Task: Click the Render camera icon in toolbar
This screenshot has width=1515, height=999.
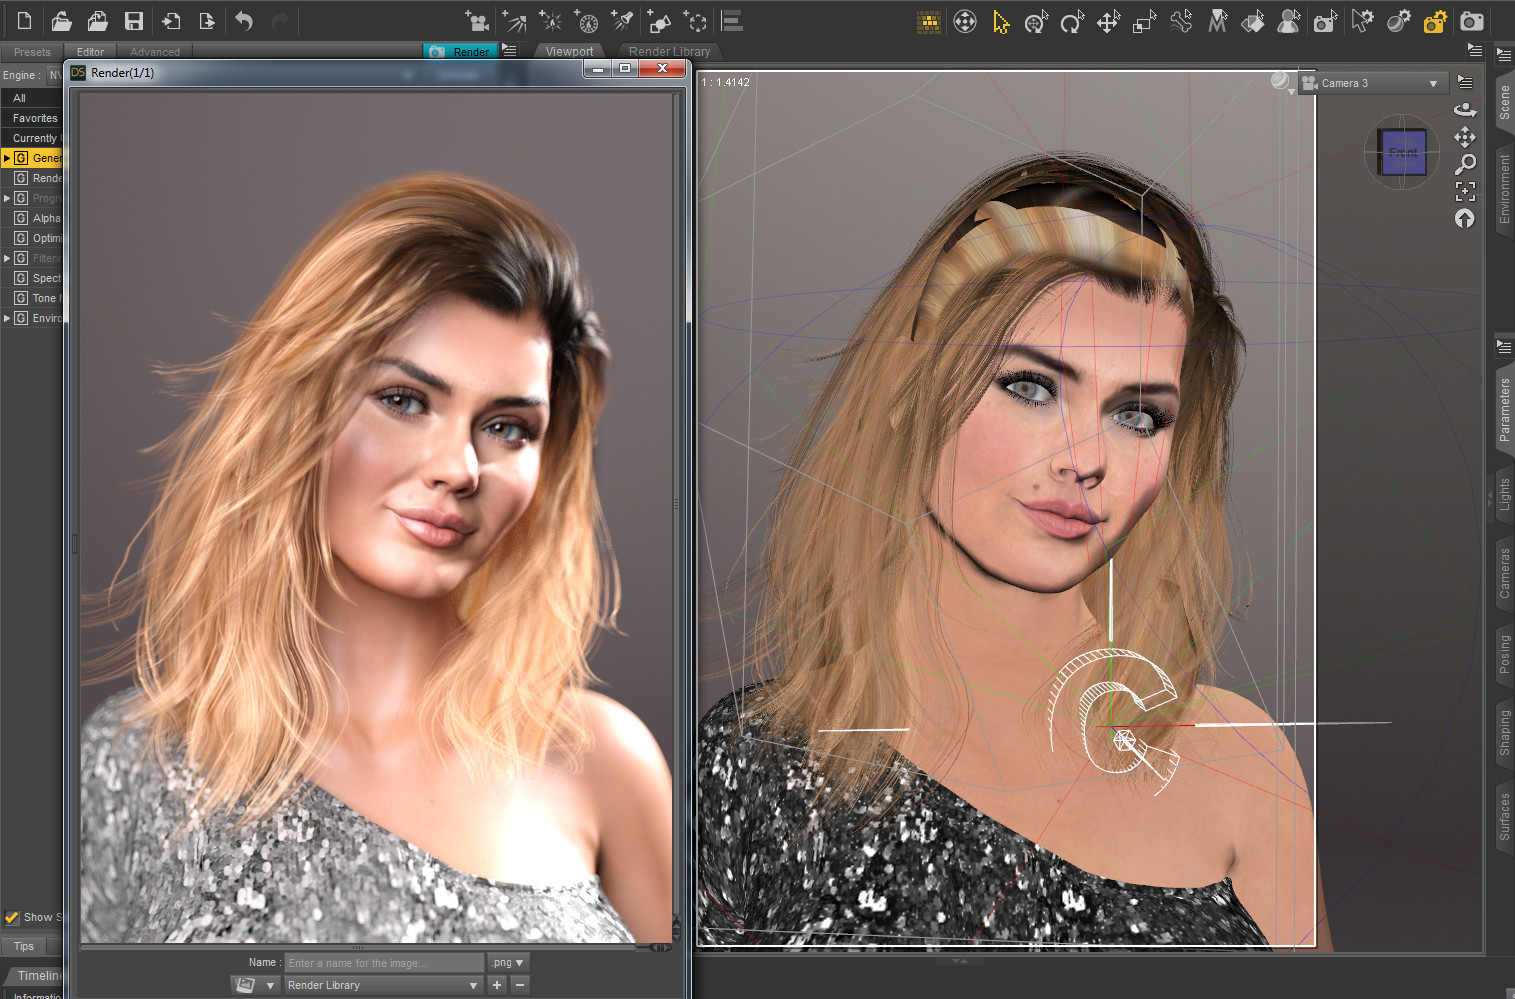Action: click(1471, 21)
